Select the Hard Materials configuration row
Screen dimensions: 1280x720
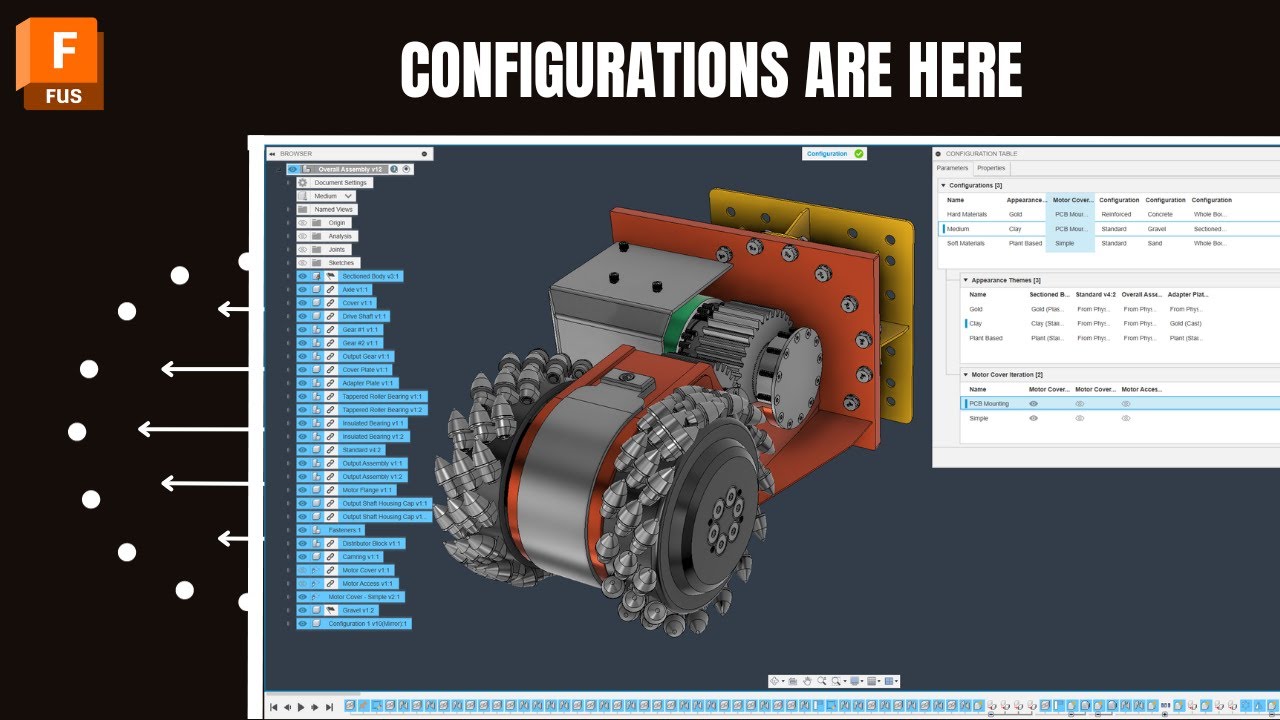(1109, 214)
